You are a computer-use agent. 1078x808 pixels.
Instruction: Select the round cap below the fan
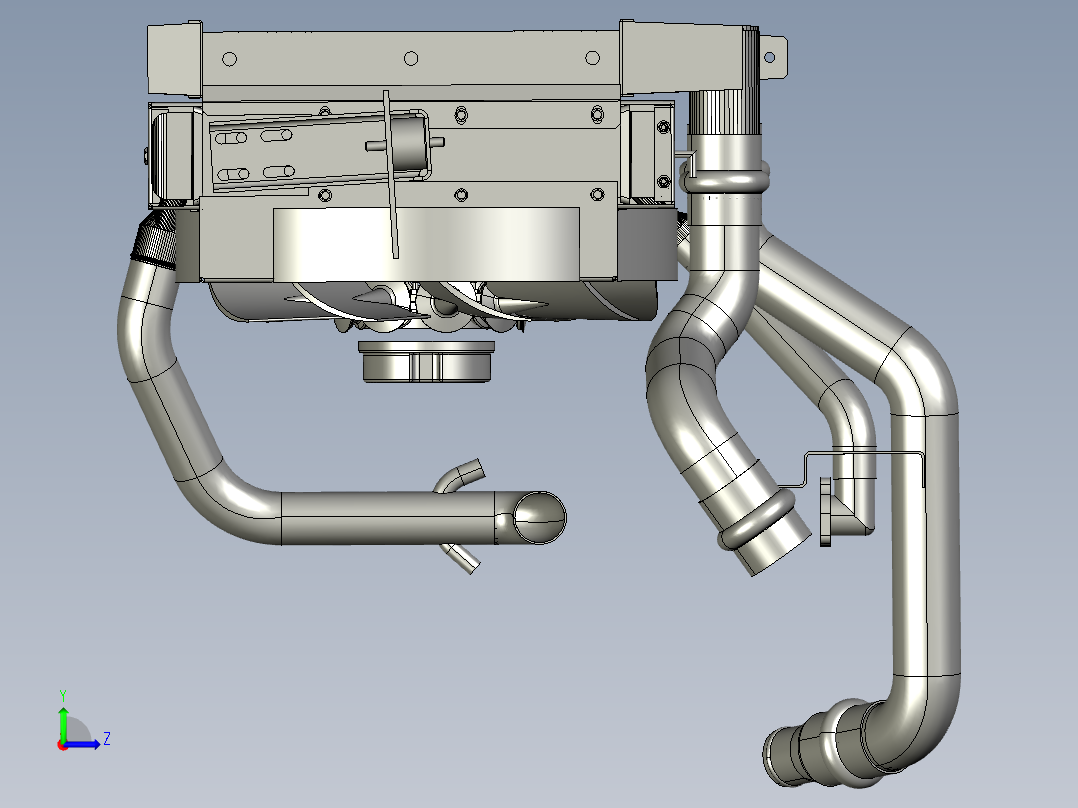(x=426, y=361)
